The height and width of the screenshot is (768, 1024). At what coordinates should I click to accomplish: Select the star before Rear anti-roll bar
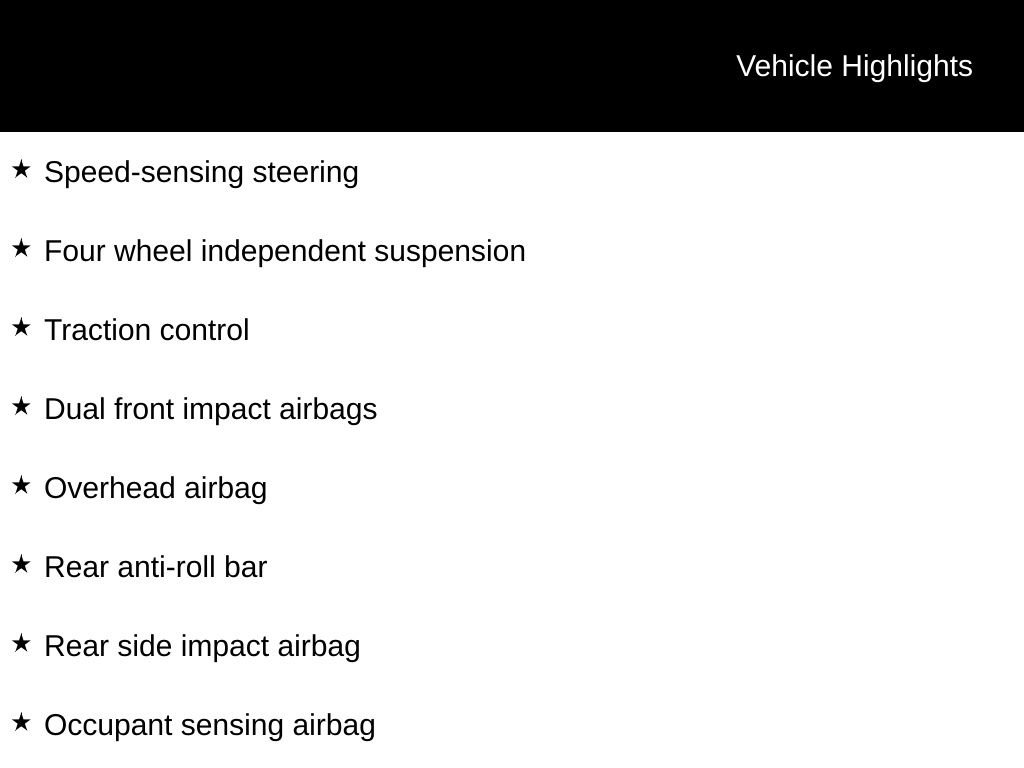21,564
